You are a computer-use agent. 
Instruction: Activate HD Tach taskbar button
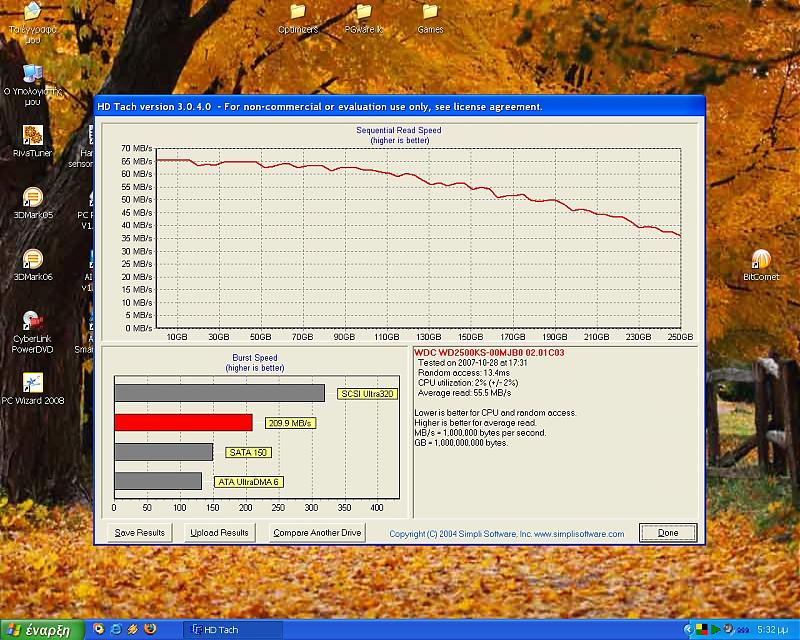(233, 630)
